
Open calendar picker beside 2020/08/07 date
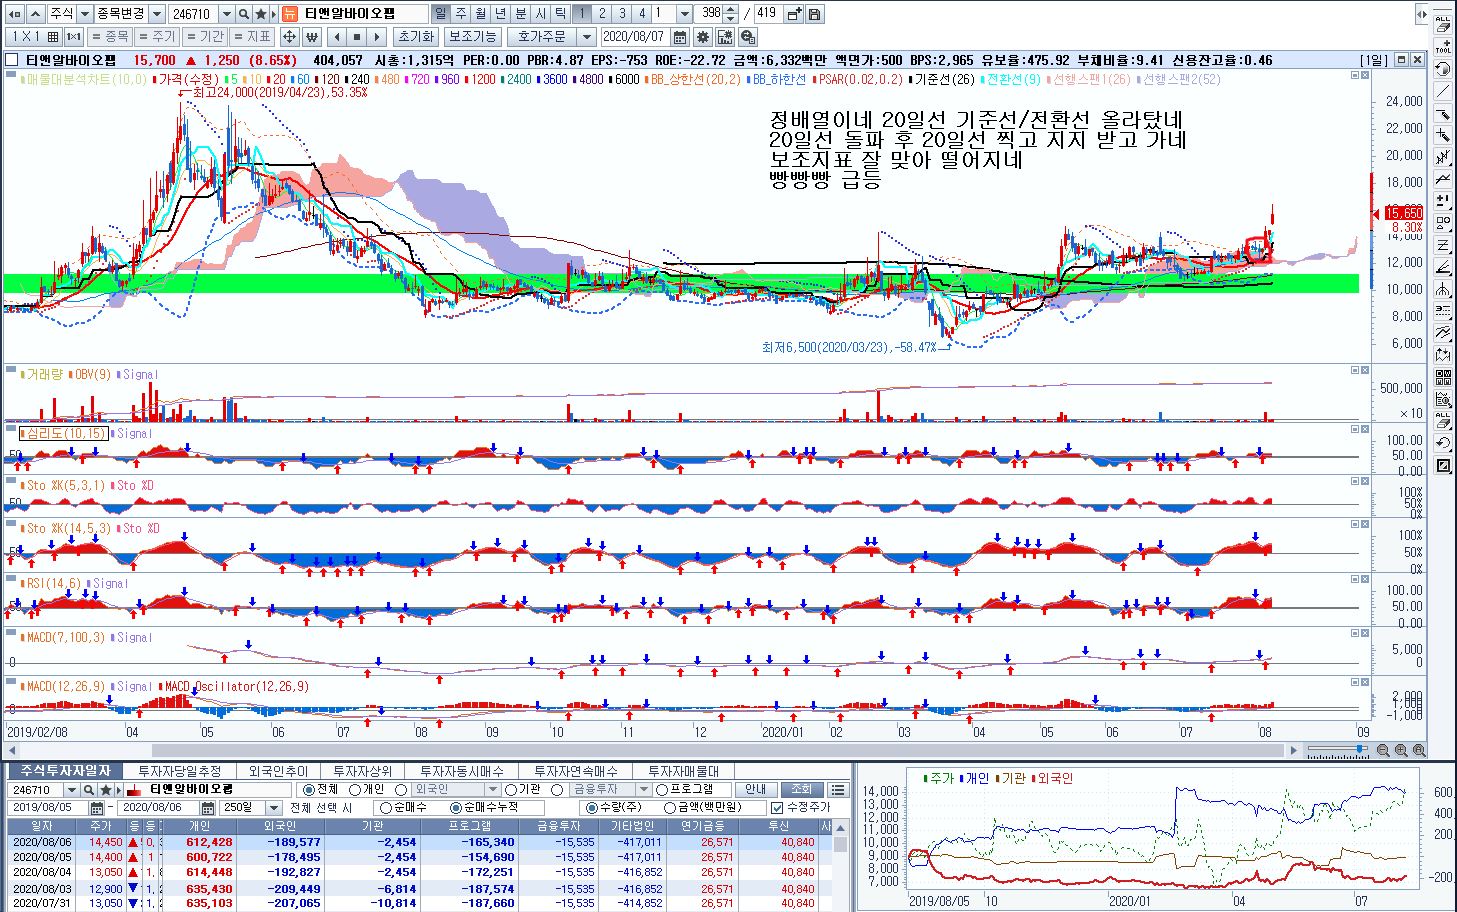pyautogui.click(x=680, y=37)
